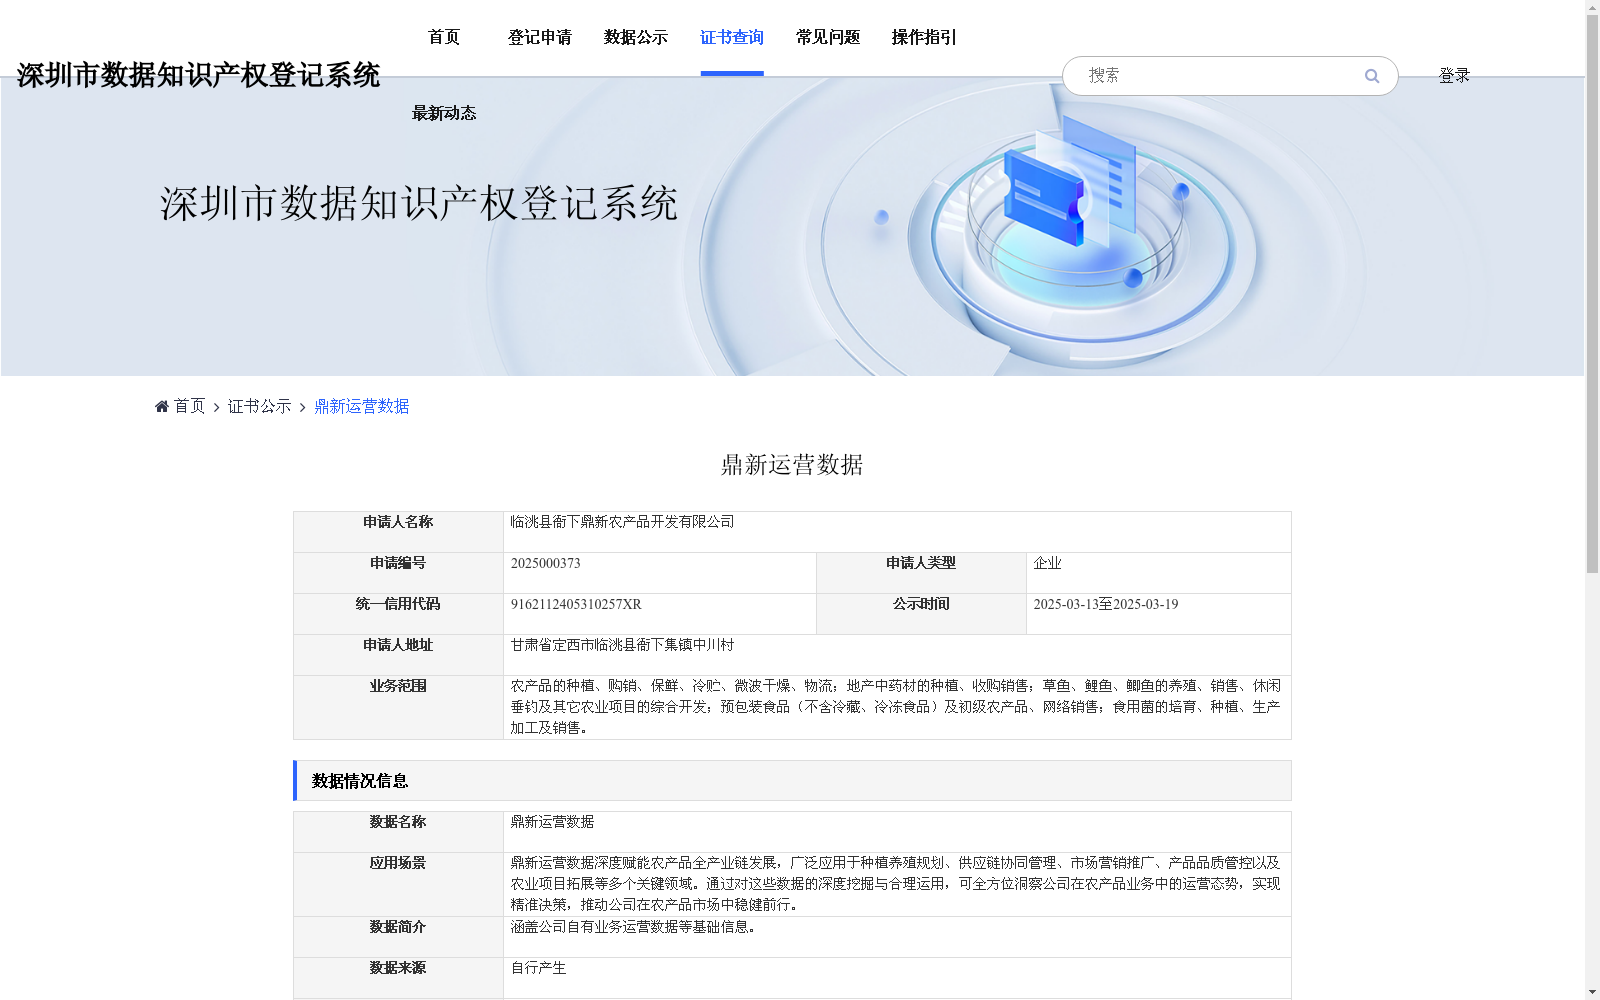
Task: Click publicity period 2025-03-13至2025-03-19
Action: point(1105,604)
